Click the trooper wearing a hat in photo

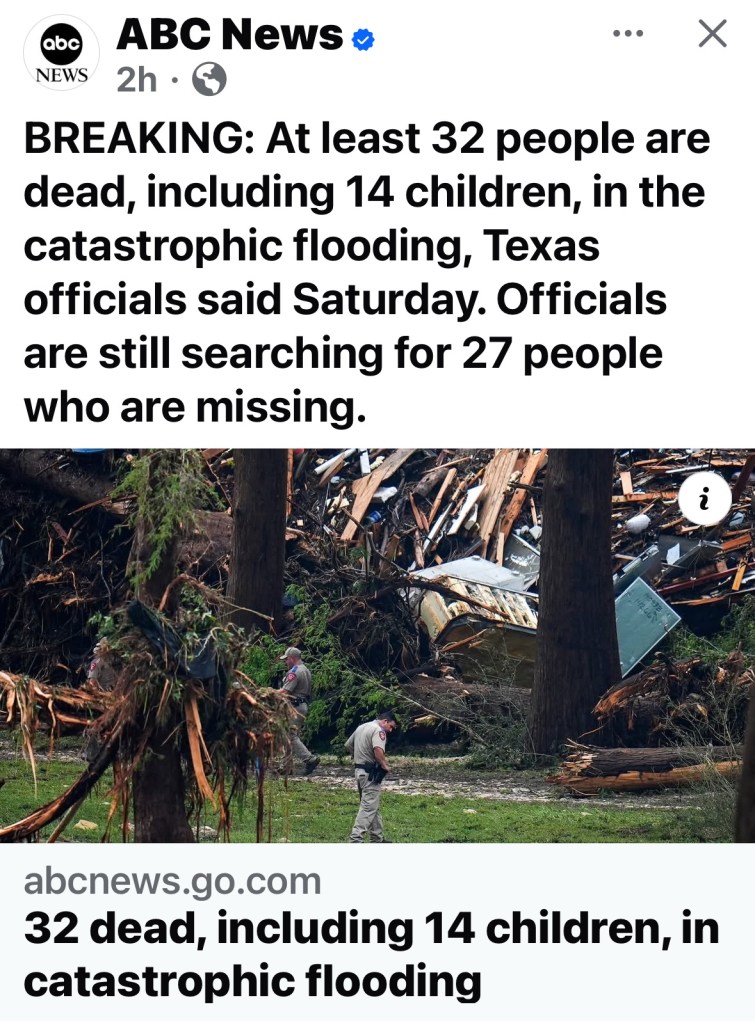[x=297, y=709]
